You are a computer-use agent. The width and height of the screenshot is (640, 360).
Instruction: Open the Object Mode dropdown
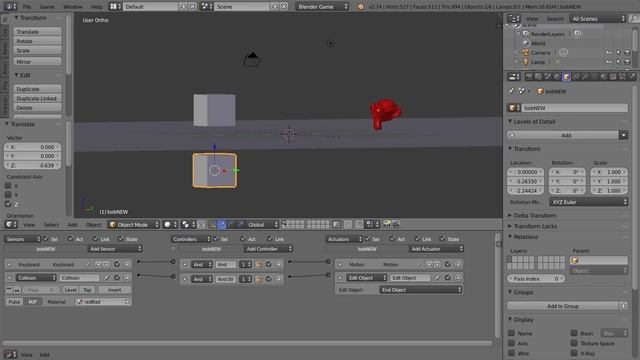point(133,224)
